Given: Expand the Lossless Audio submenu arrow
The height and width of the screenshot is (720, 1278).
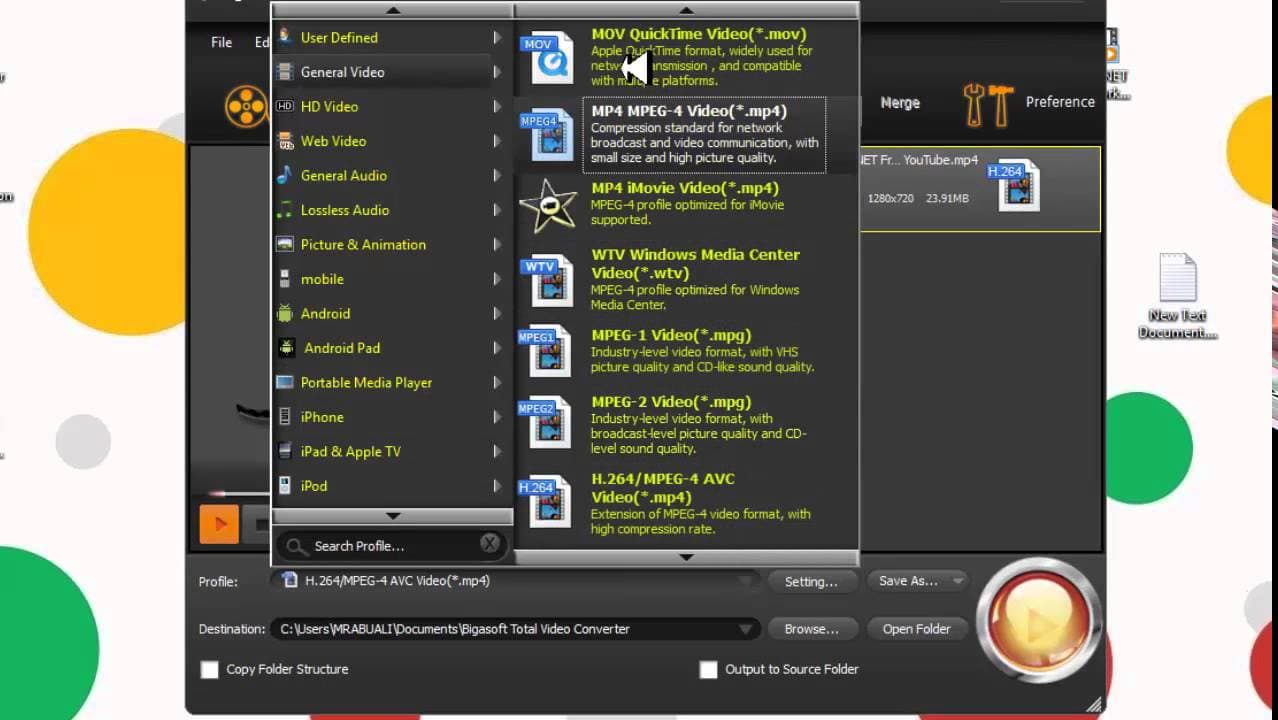Looking at the screenshot, I should tap(497, 210).
